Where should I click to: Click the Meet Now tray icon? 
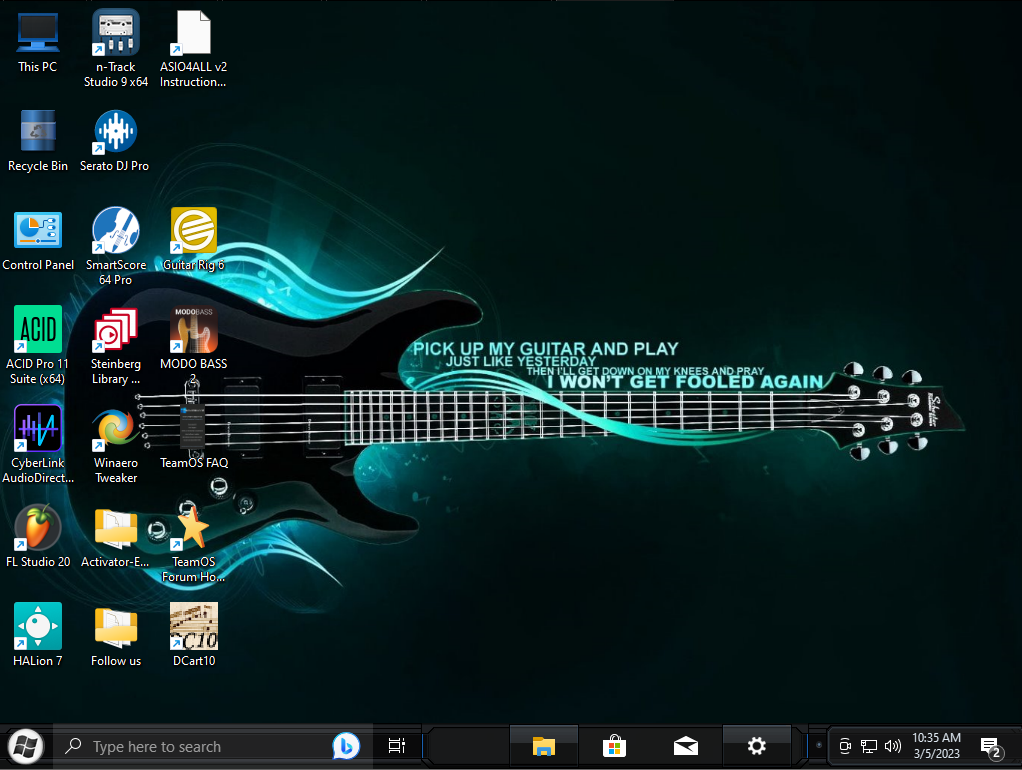[845, 747]
